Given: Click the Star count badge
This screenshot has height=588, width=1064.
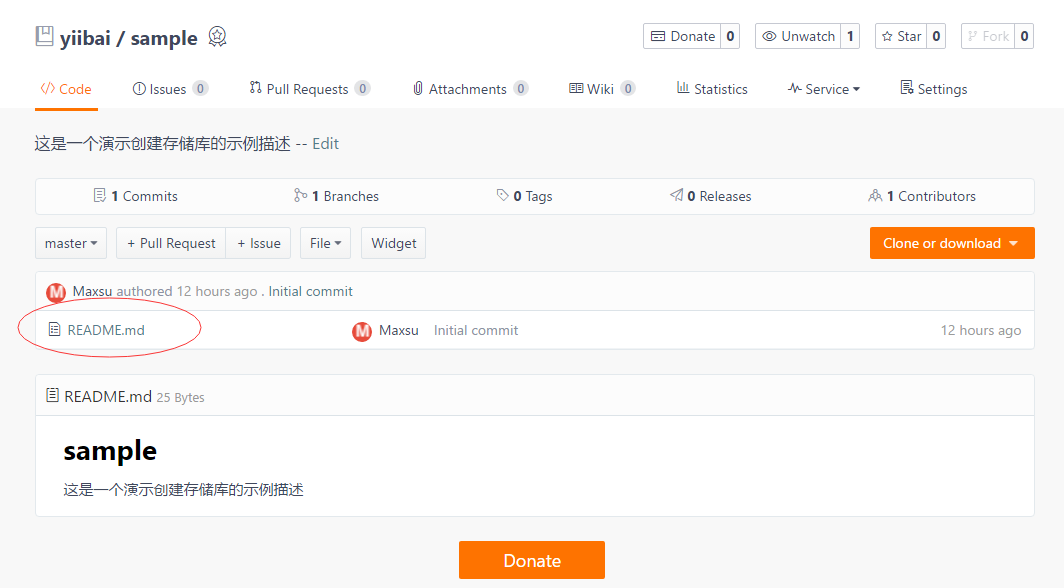Looking at the screenshot, I should pyautogui.click(x=937, y=36).
